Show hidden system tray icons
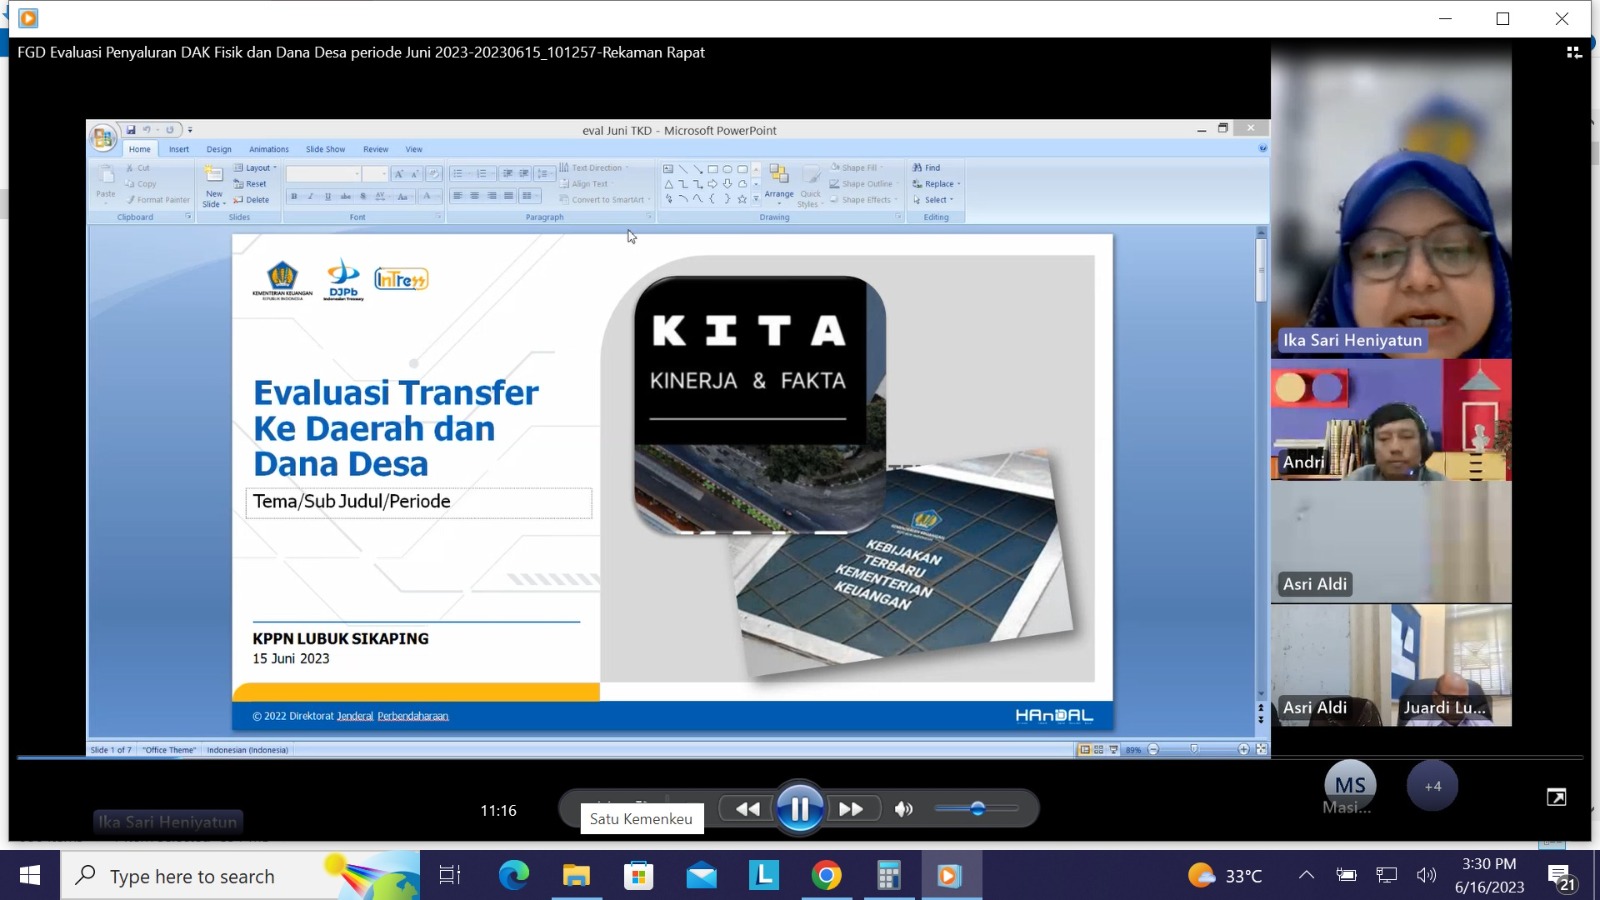Viewport: 1600px width, 900px height. point(1306,876)
